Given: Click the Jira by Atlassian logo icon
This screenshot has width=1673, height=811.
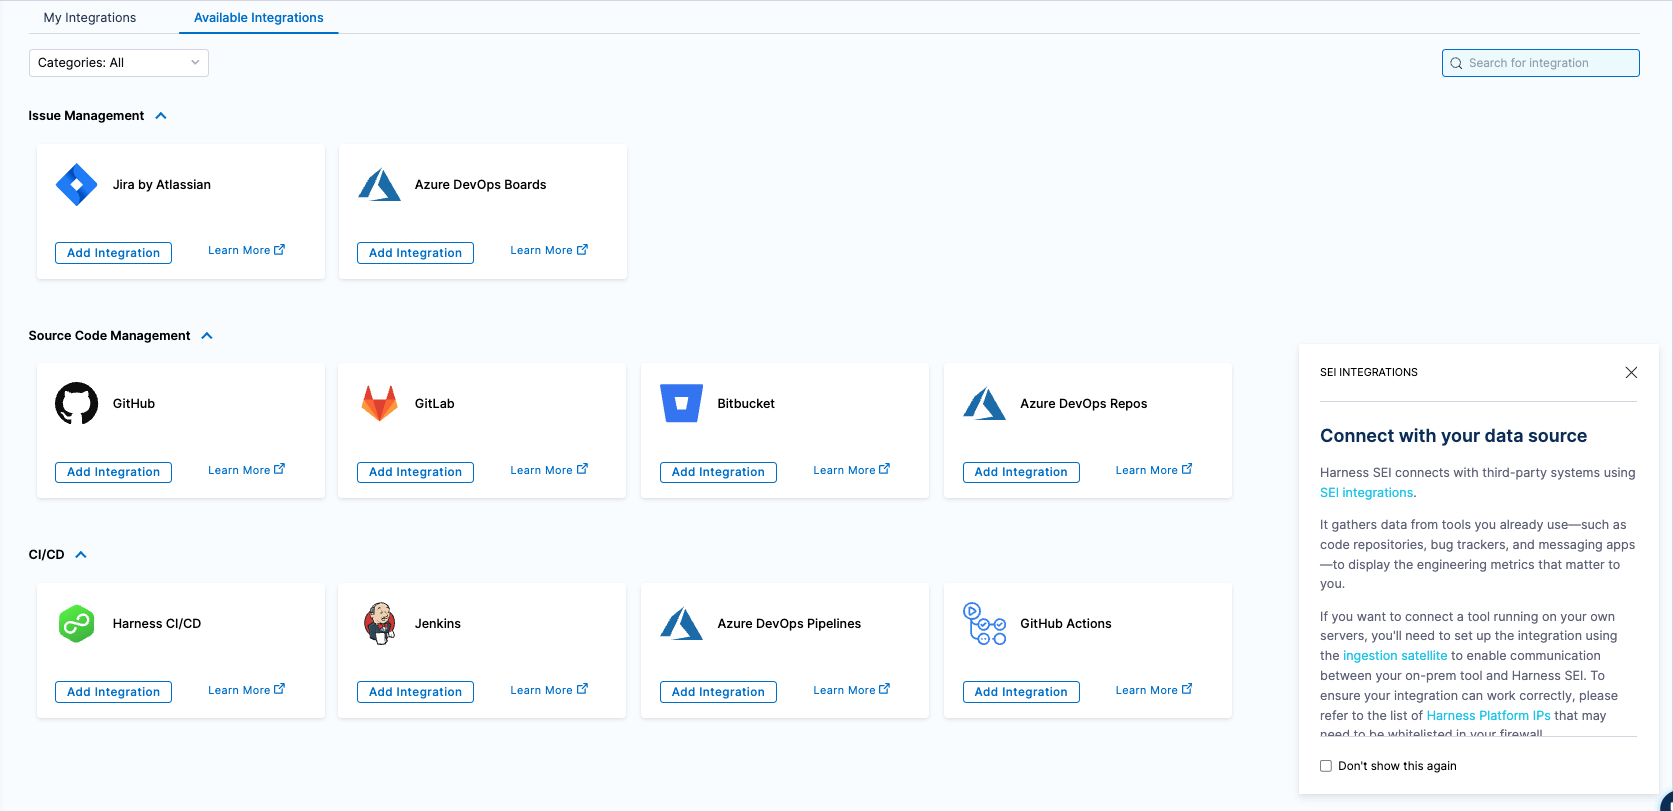Looking at the screenshot, I should (76, 185).
